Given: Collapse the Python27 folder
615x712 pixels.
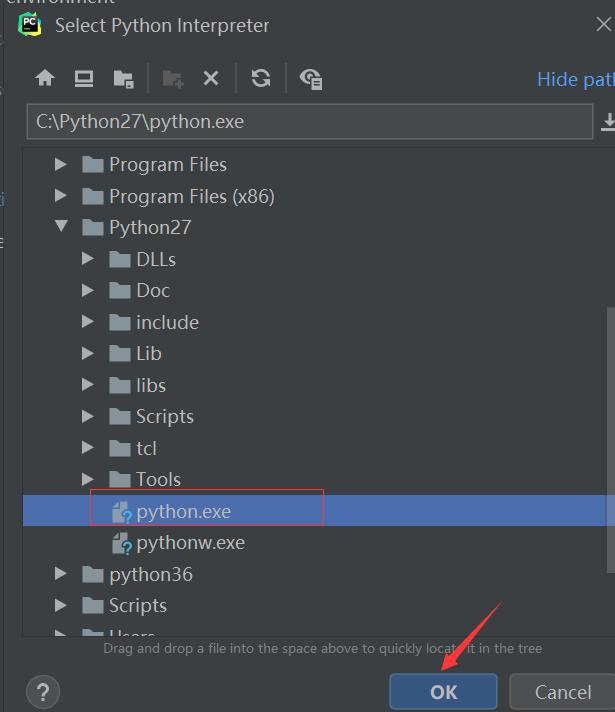Looking at the screenshot, I should pyautogui.click(x=61, y=226).
